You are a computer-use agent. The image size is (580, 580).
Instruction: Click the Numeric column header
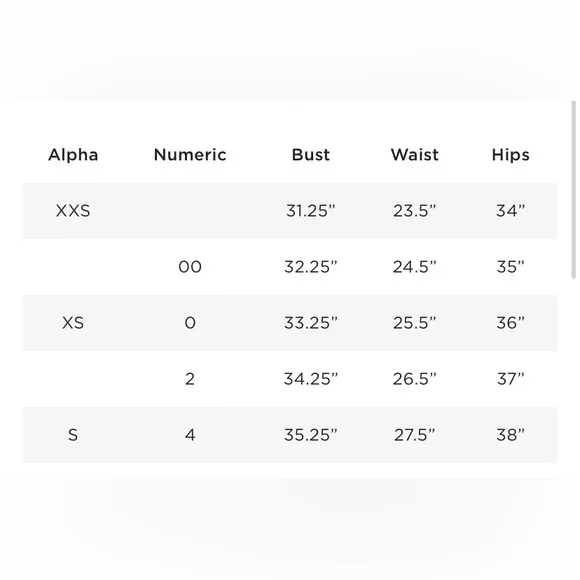pyautogui.click(x=190, y=155)
